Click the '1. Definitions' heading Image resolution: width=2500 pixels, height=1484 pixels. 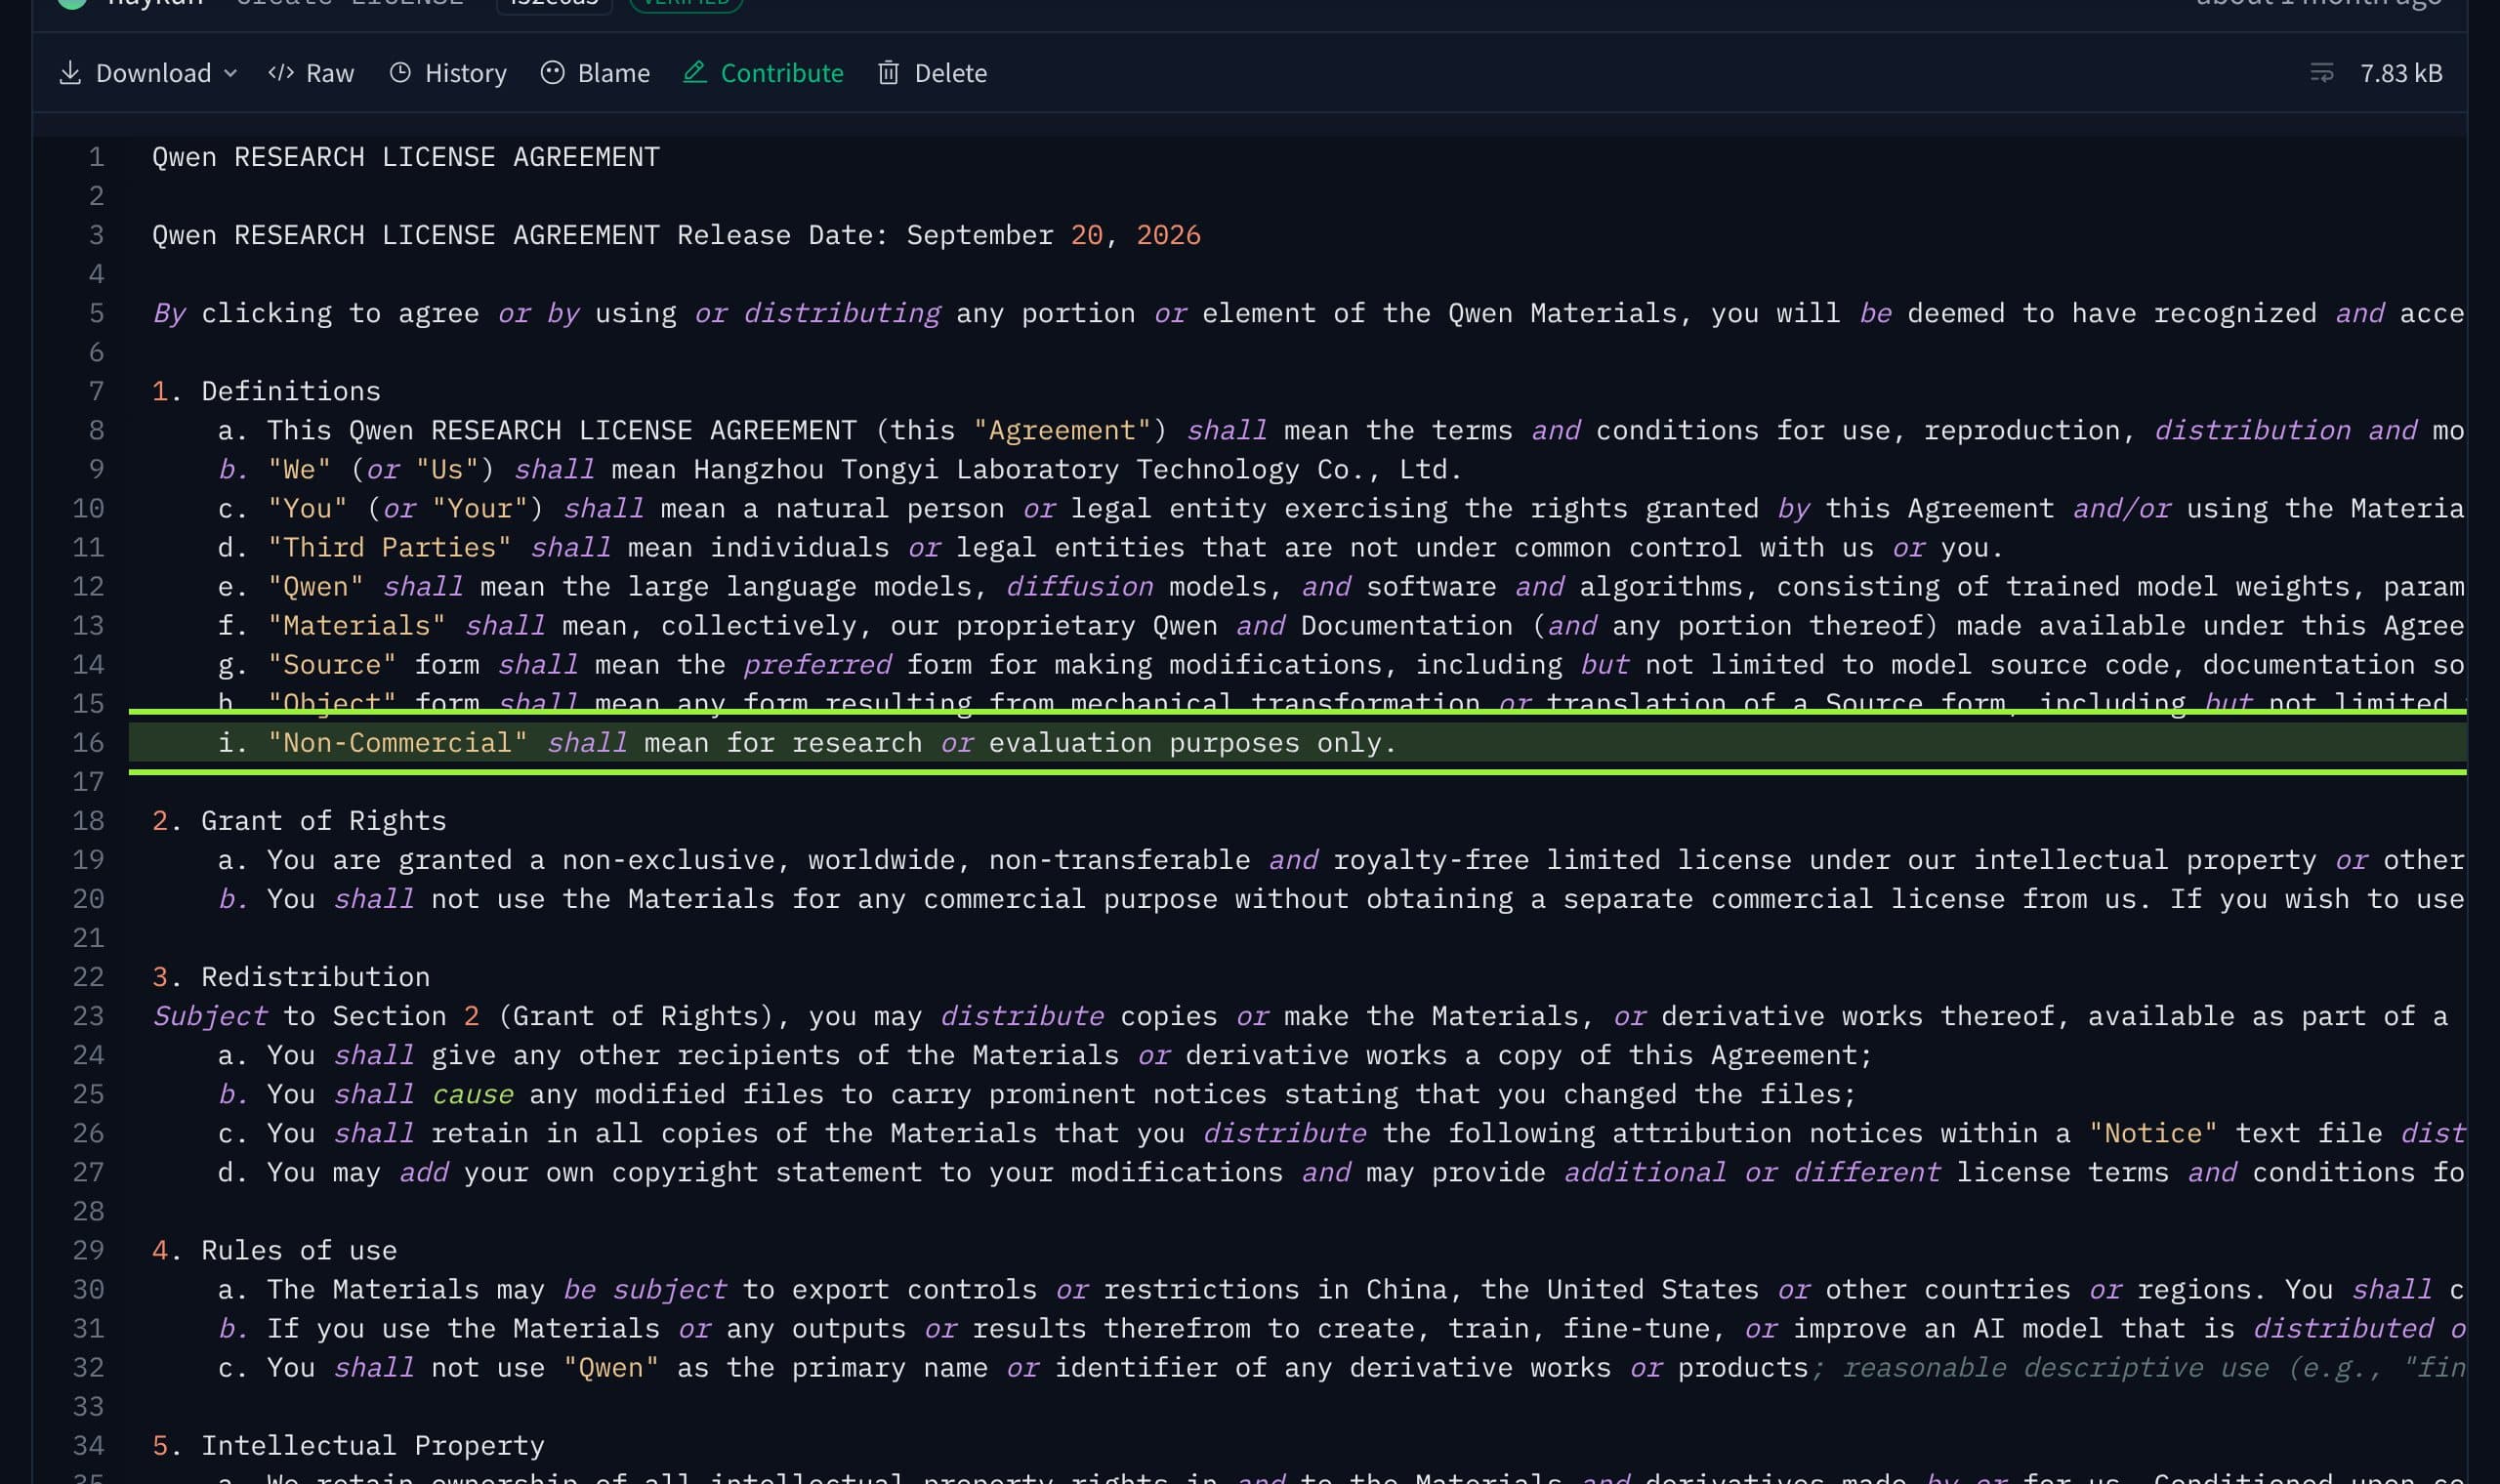pyautogui.click(x=266, y=391)
